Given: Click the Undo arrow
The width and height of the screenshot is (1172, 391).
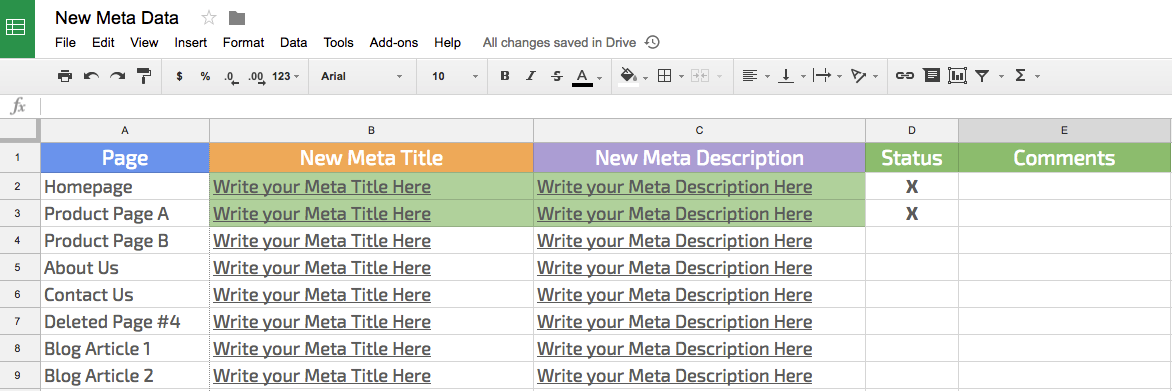Looking at the screenshot, I should pyautogui.click(x=91, y=76).
